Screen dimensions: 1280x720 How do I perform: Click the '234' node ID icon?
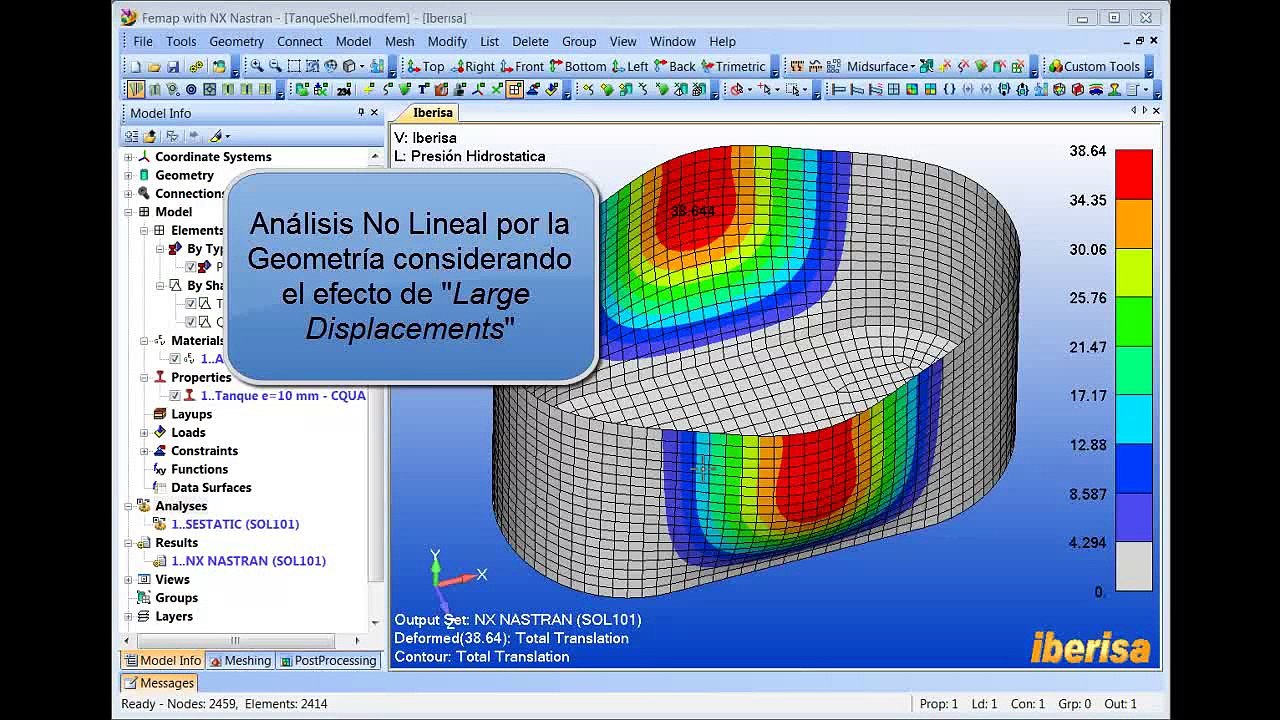coord(343,89)
